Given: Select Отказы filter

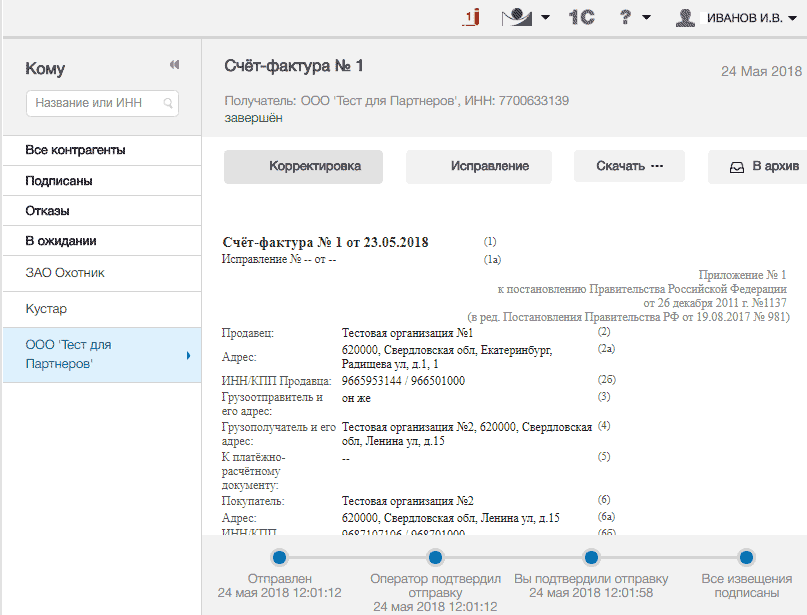Looking at the screenshot, I should [102, 210].
